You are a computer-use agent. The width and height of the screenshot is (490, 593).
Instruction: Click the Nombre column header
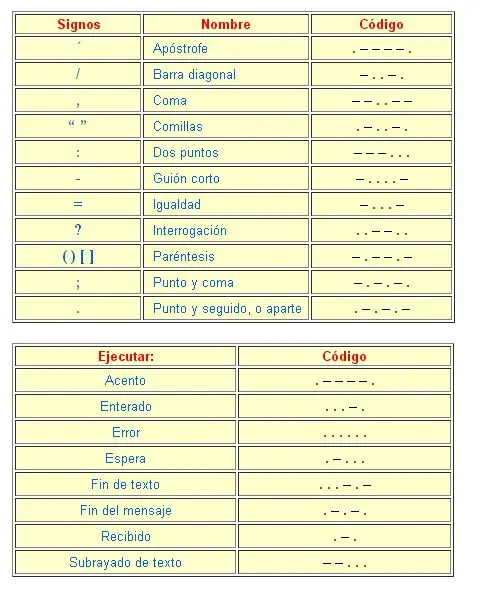tap(226, 24)
